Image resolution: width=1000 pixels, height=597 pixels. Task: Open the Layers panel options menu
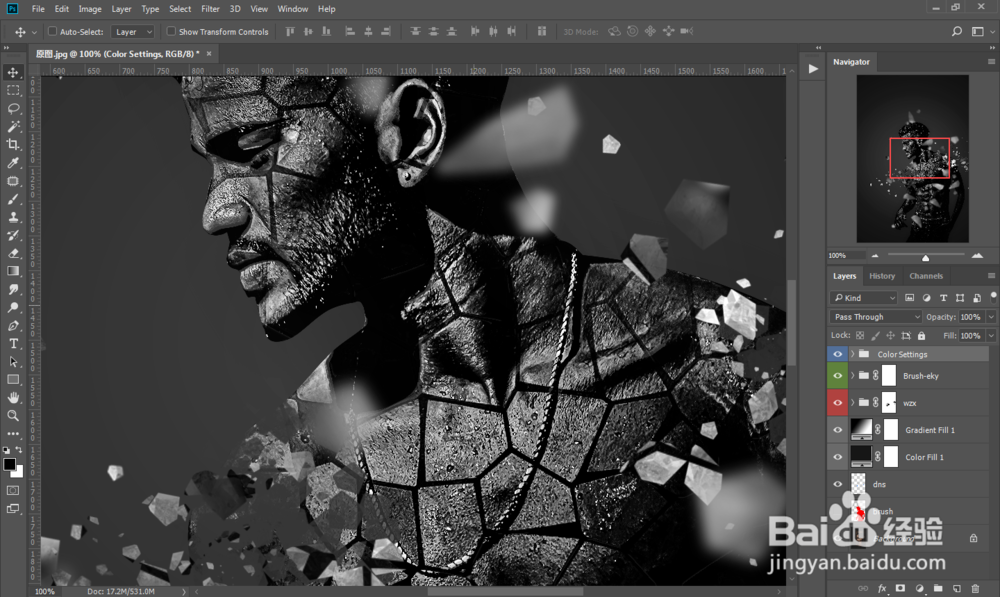[x=991, y=276]
